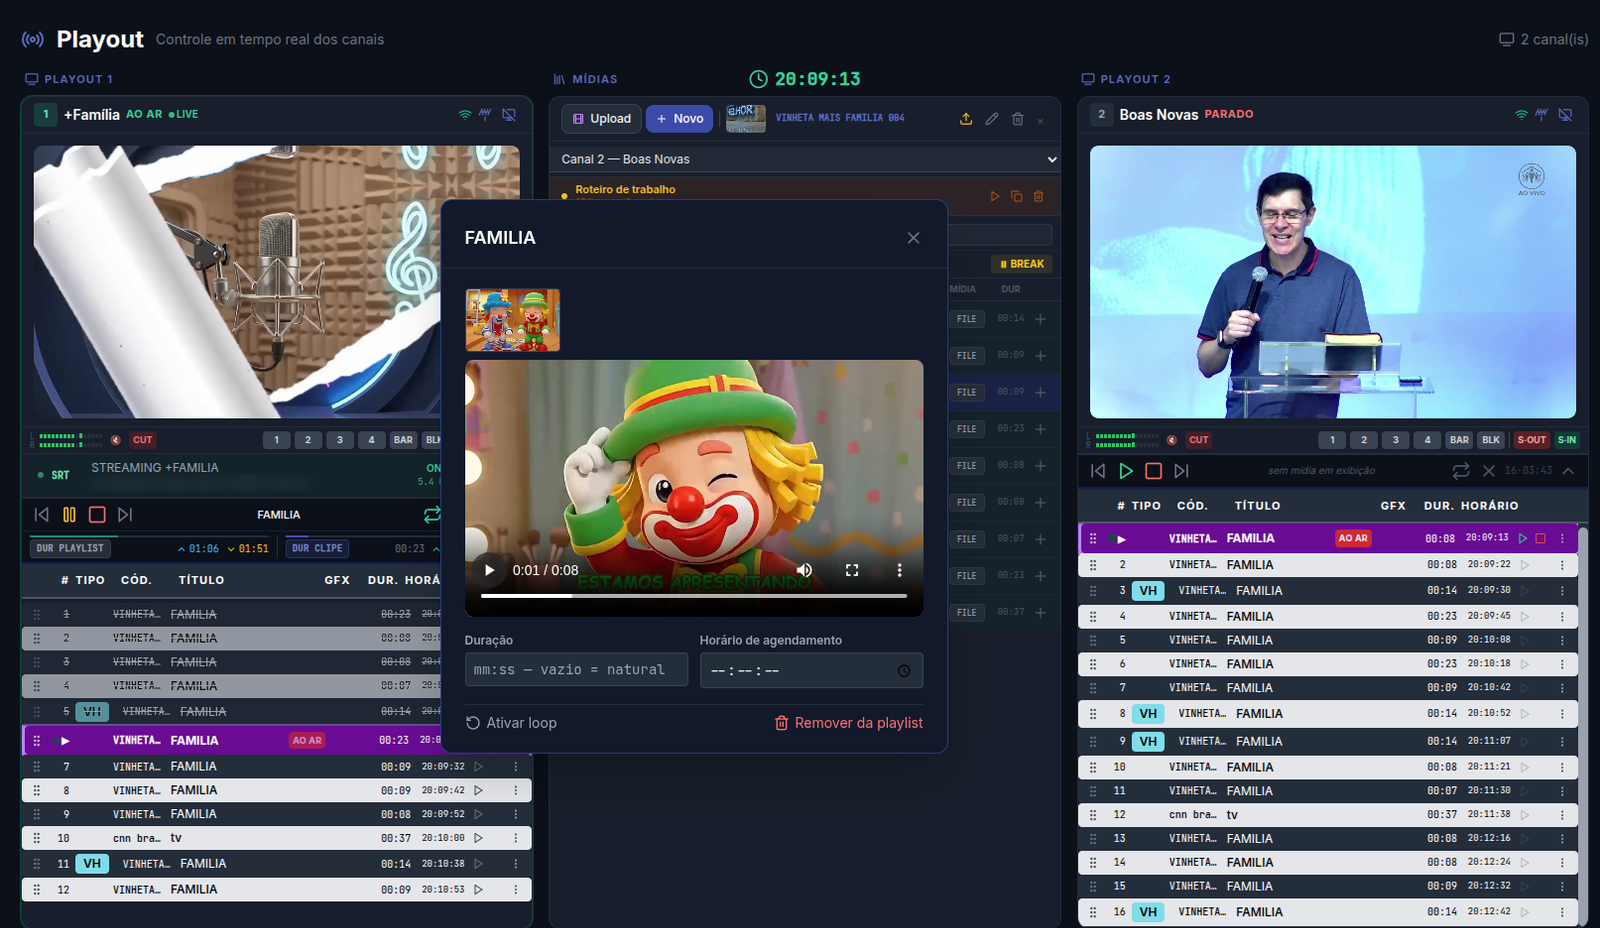Duplicate Roteiro de trabalho with copy icon
This screenshot has height=928, width=1600.
tap(1017, 196)
